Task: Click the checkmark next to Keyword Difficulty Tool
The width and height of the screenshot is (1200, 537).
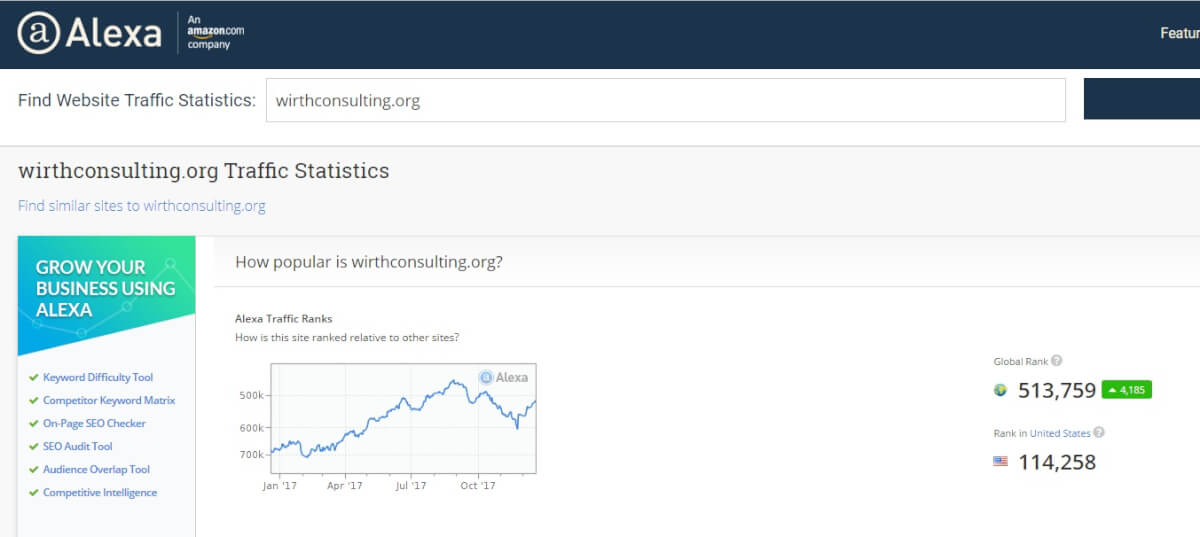Action: click(x=34, y=378)
